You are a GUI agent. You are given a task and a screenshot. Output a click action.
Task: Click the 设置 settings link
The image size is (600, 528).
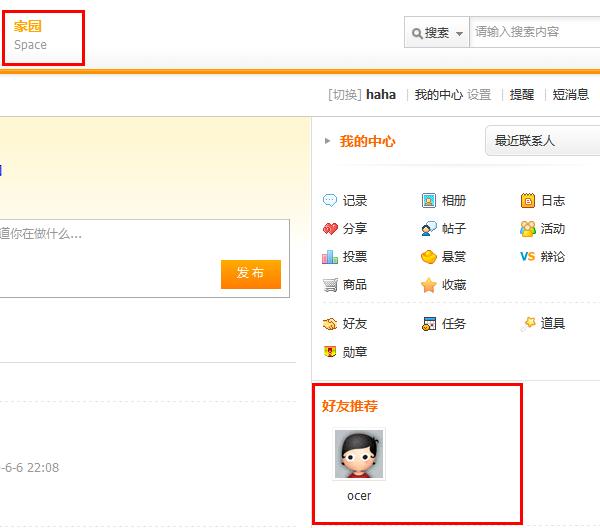point(479,95)
